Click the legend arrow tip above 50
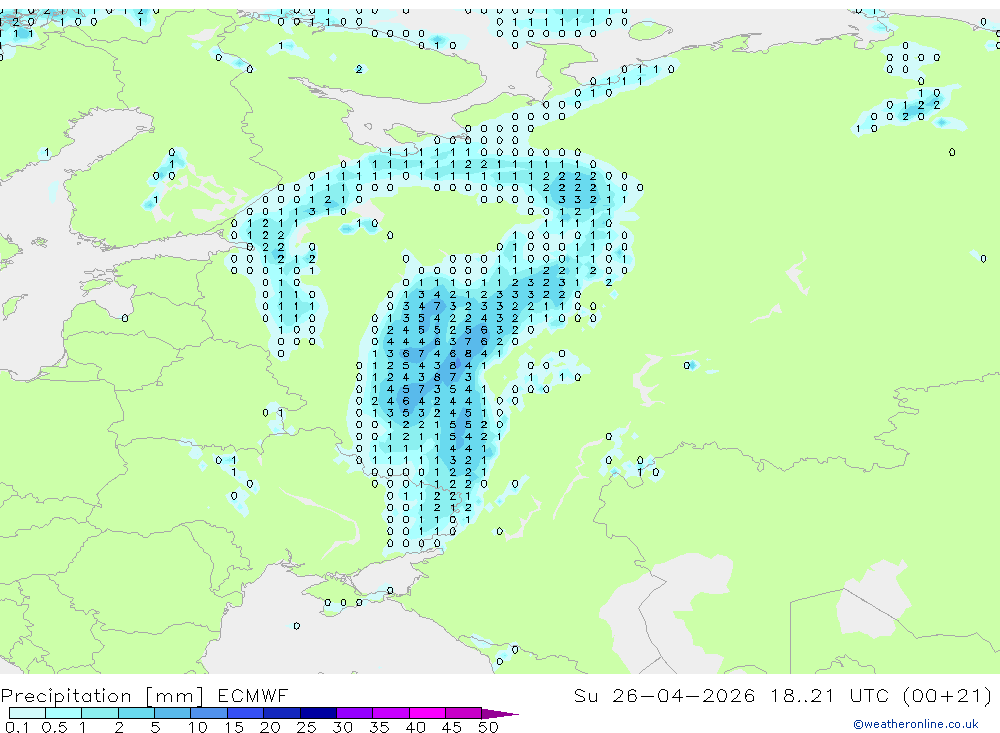1000x733 pixels. (500, 714)
